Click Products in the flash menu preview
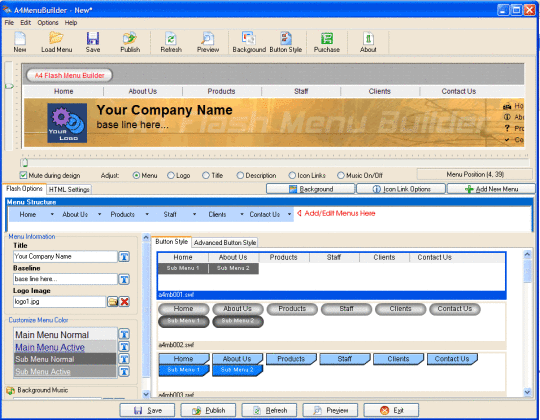 click(221, 92)
